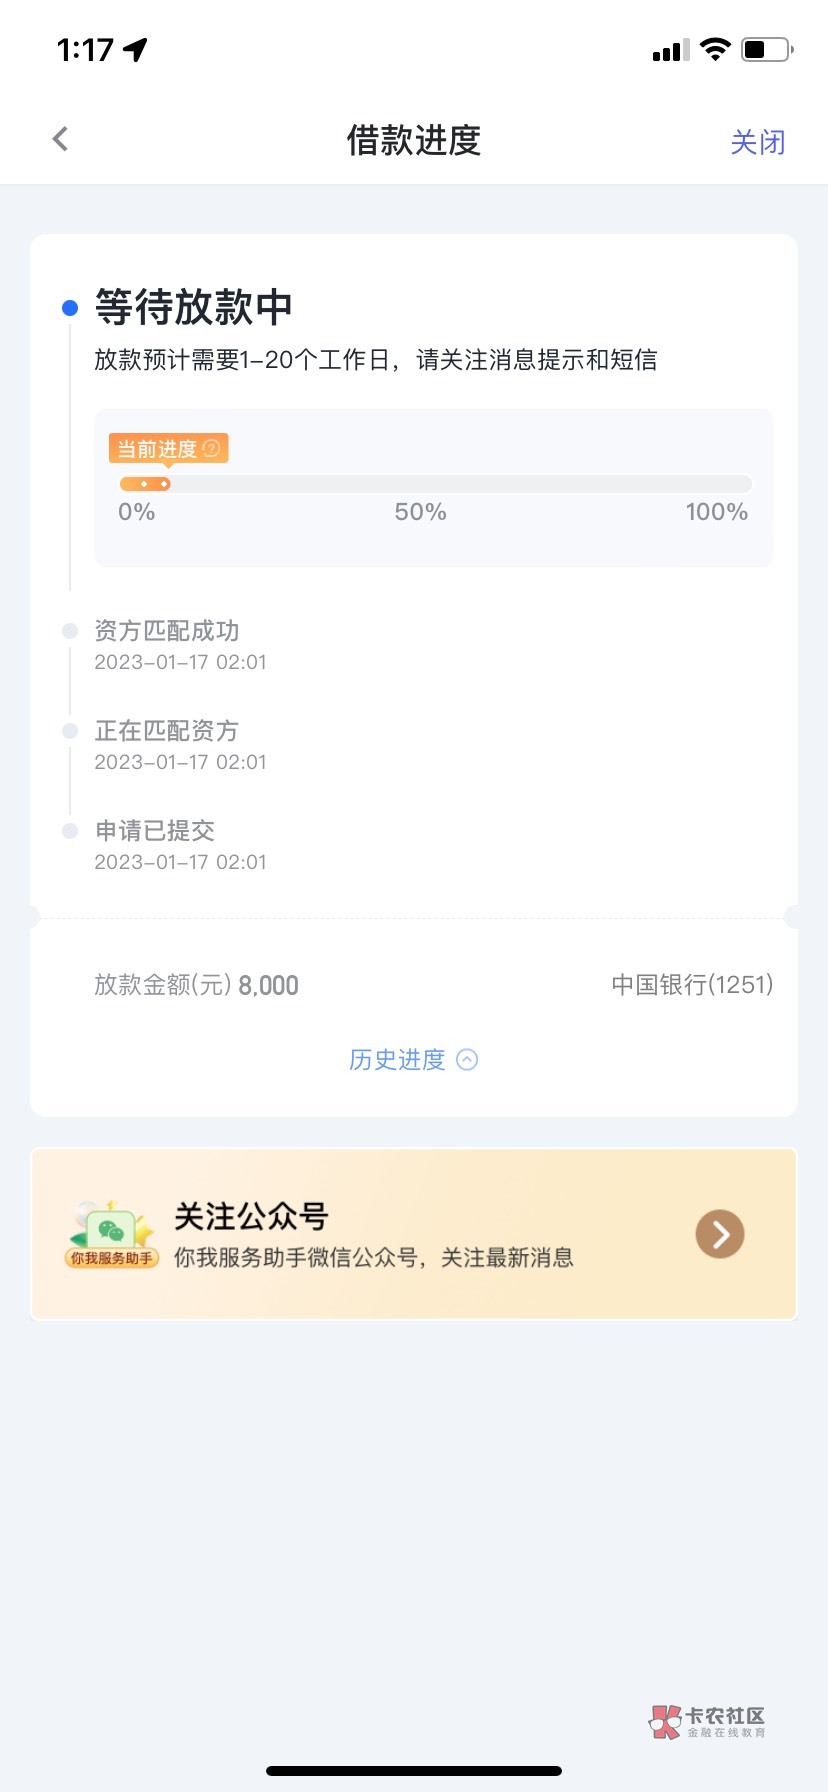Screen dimensions: 828x1792
Task: Open the 关注公众号 arrow button
Action: tap(720, 1234)
